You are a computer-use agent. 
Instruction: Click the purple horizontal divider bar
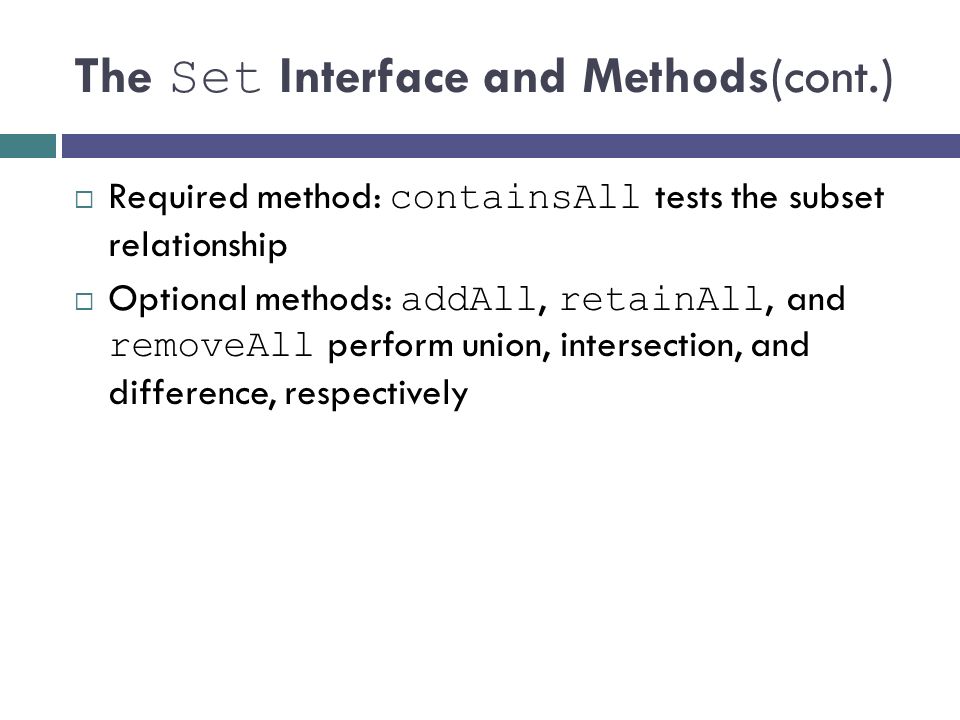coord(511,146)
